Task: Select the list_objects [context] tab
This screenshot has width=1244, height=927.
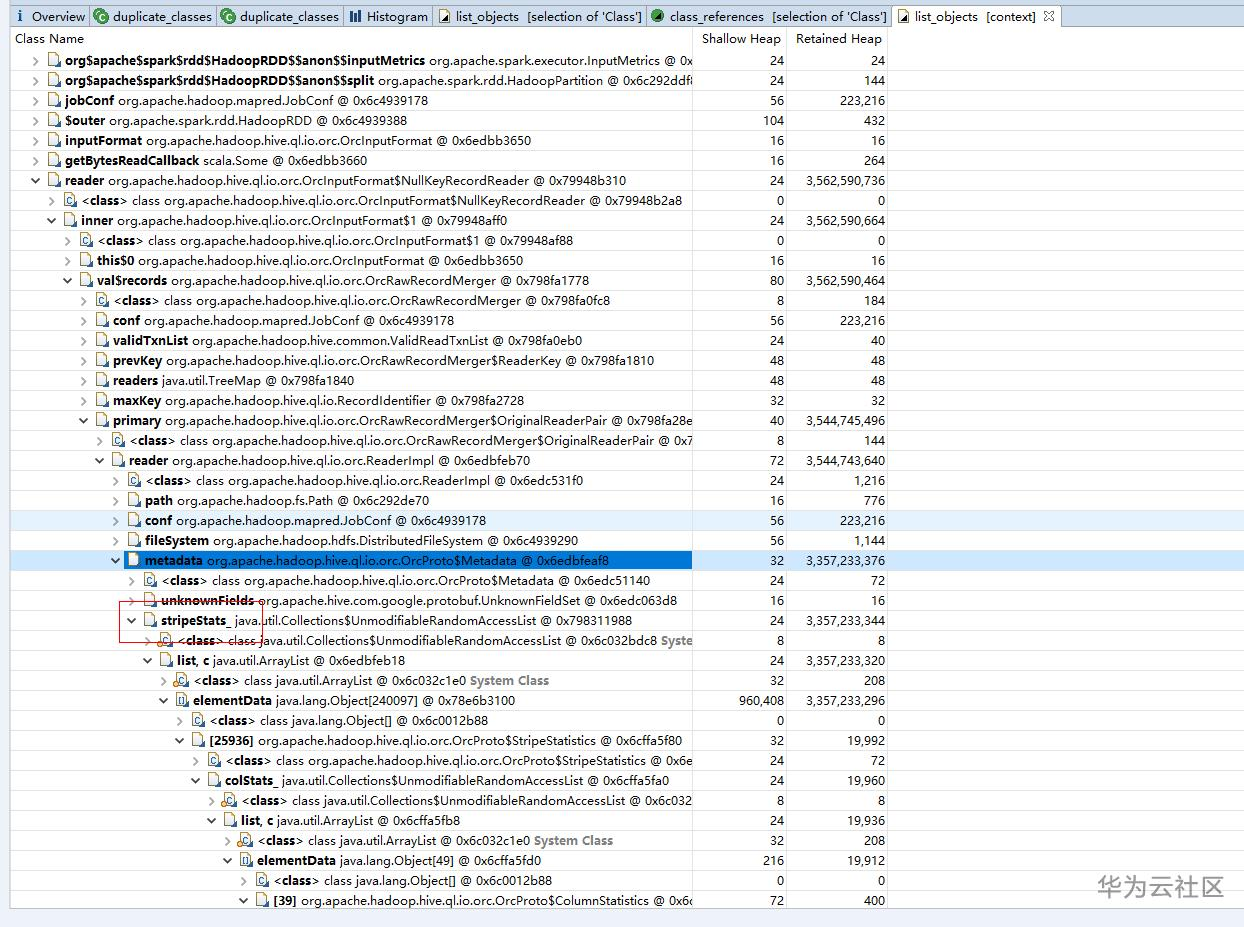Action: tap(967, 16)
